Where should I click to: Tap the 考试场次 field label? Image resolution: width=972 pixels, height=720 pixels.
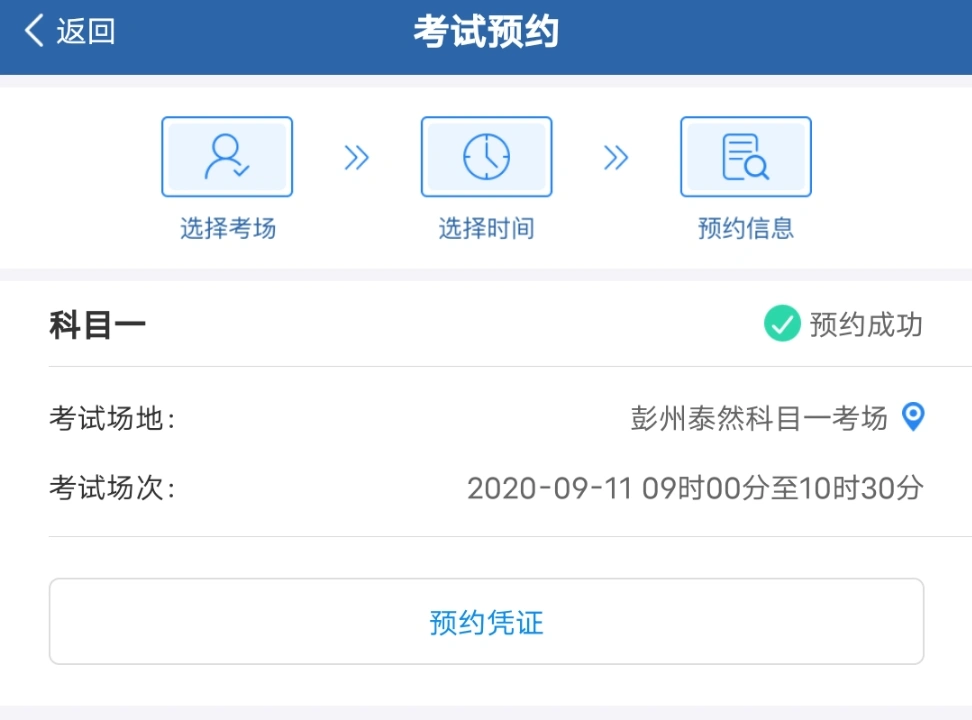point(112,488)
